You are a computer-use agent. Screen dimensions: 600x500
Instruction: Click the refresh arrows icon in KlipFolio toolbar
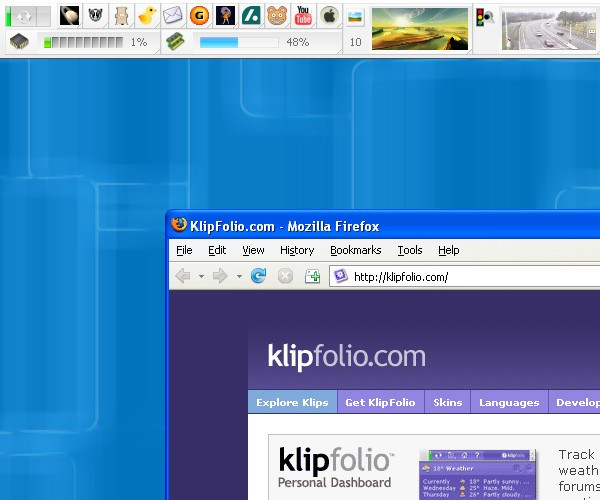(24, 16)
